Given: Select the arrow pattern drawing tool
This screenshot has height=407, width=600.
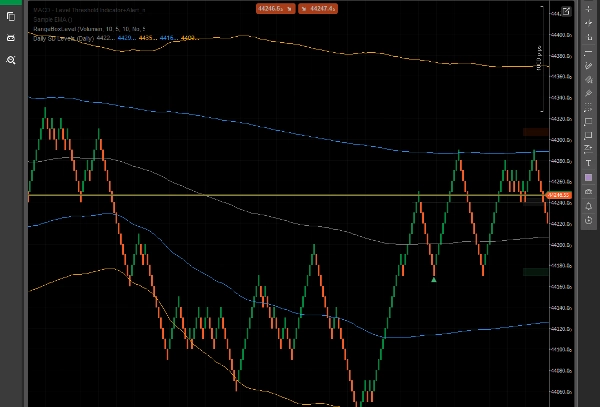Looking at the screenshot, I should point(589,149).
